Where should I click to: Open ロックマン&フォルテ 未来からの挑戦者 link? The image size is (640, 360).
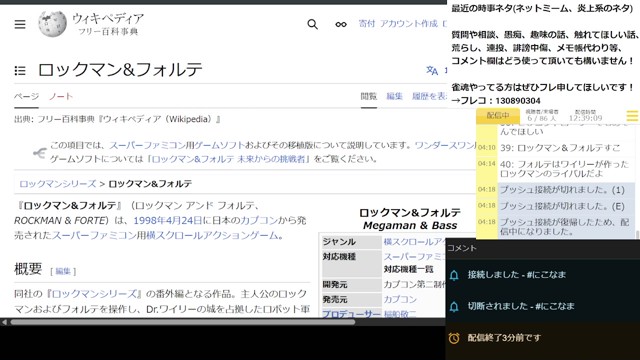tap(229, 159)
